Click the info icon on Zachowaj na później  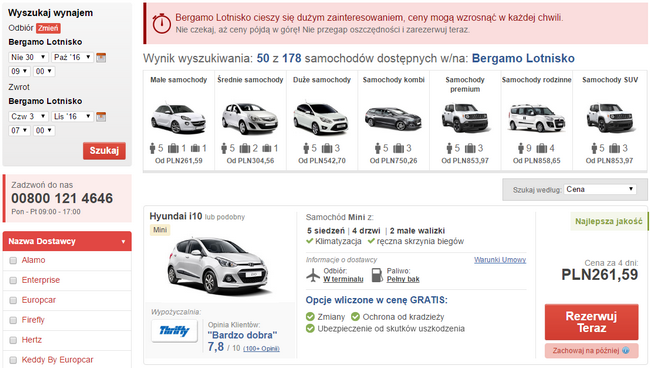pyautogui.click(x=625, y=351)
